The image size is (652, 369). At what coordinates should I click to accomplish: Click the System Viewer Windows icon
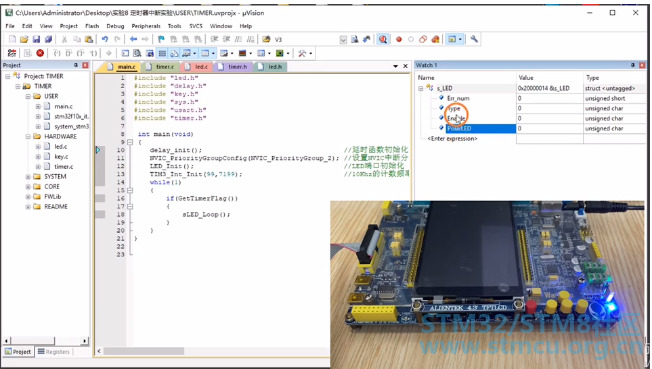click(x=280, y=53)
